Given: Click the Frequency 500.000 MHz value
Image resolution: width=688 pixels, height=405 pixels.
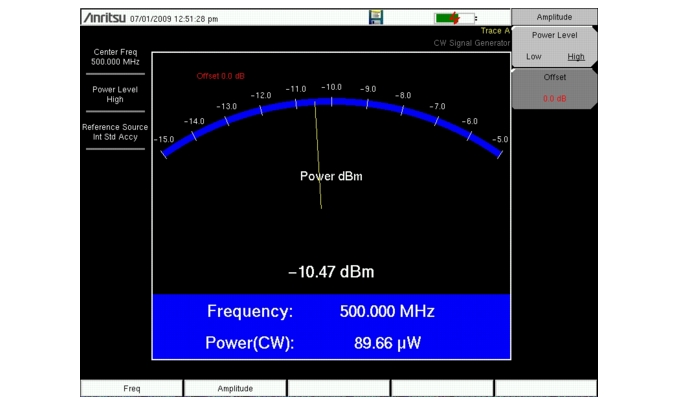Looking at the screenshot, I should [387, 312].
